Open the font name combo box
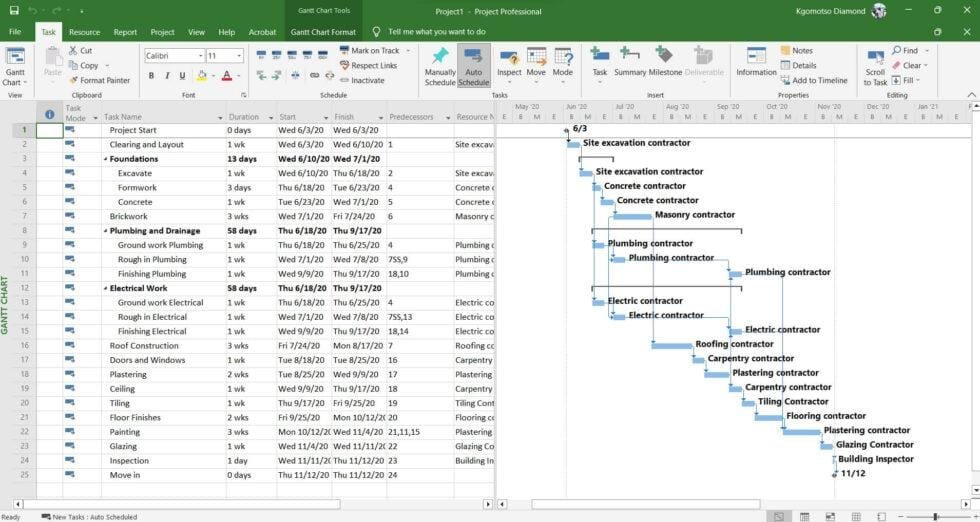Screen dimensions: 980x522 click(x=174, y=56)
